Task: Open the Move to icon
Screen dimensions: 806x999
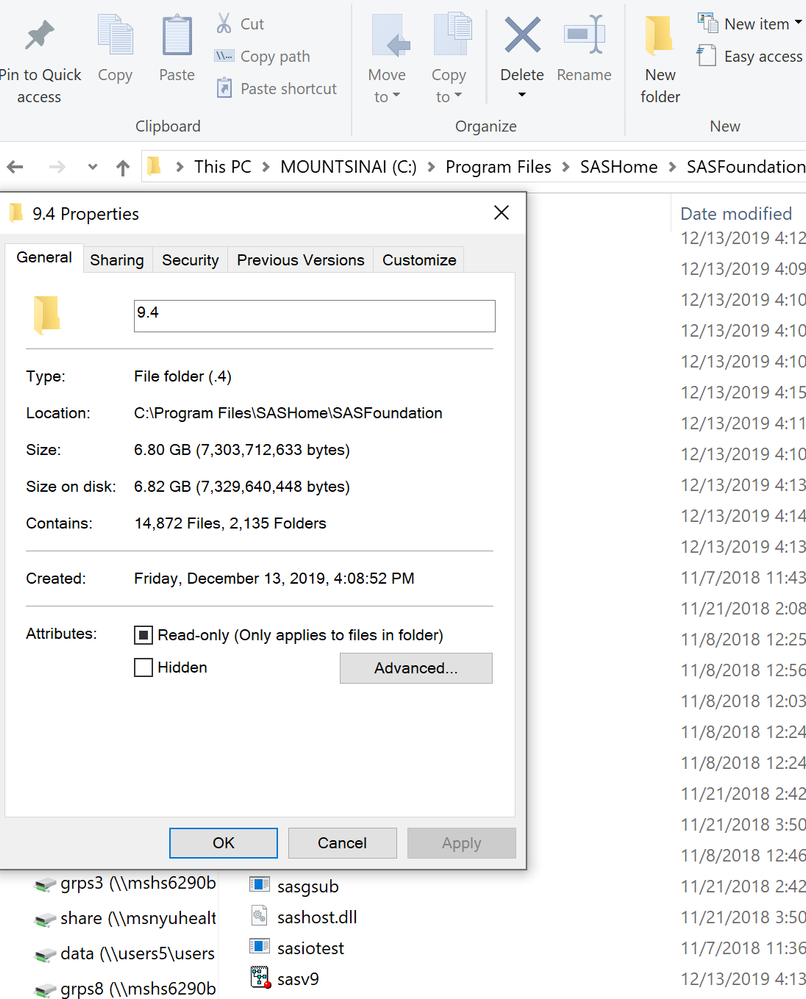Action: point(390,35)
